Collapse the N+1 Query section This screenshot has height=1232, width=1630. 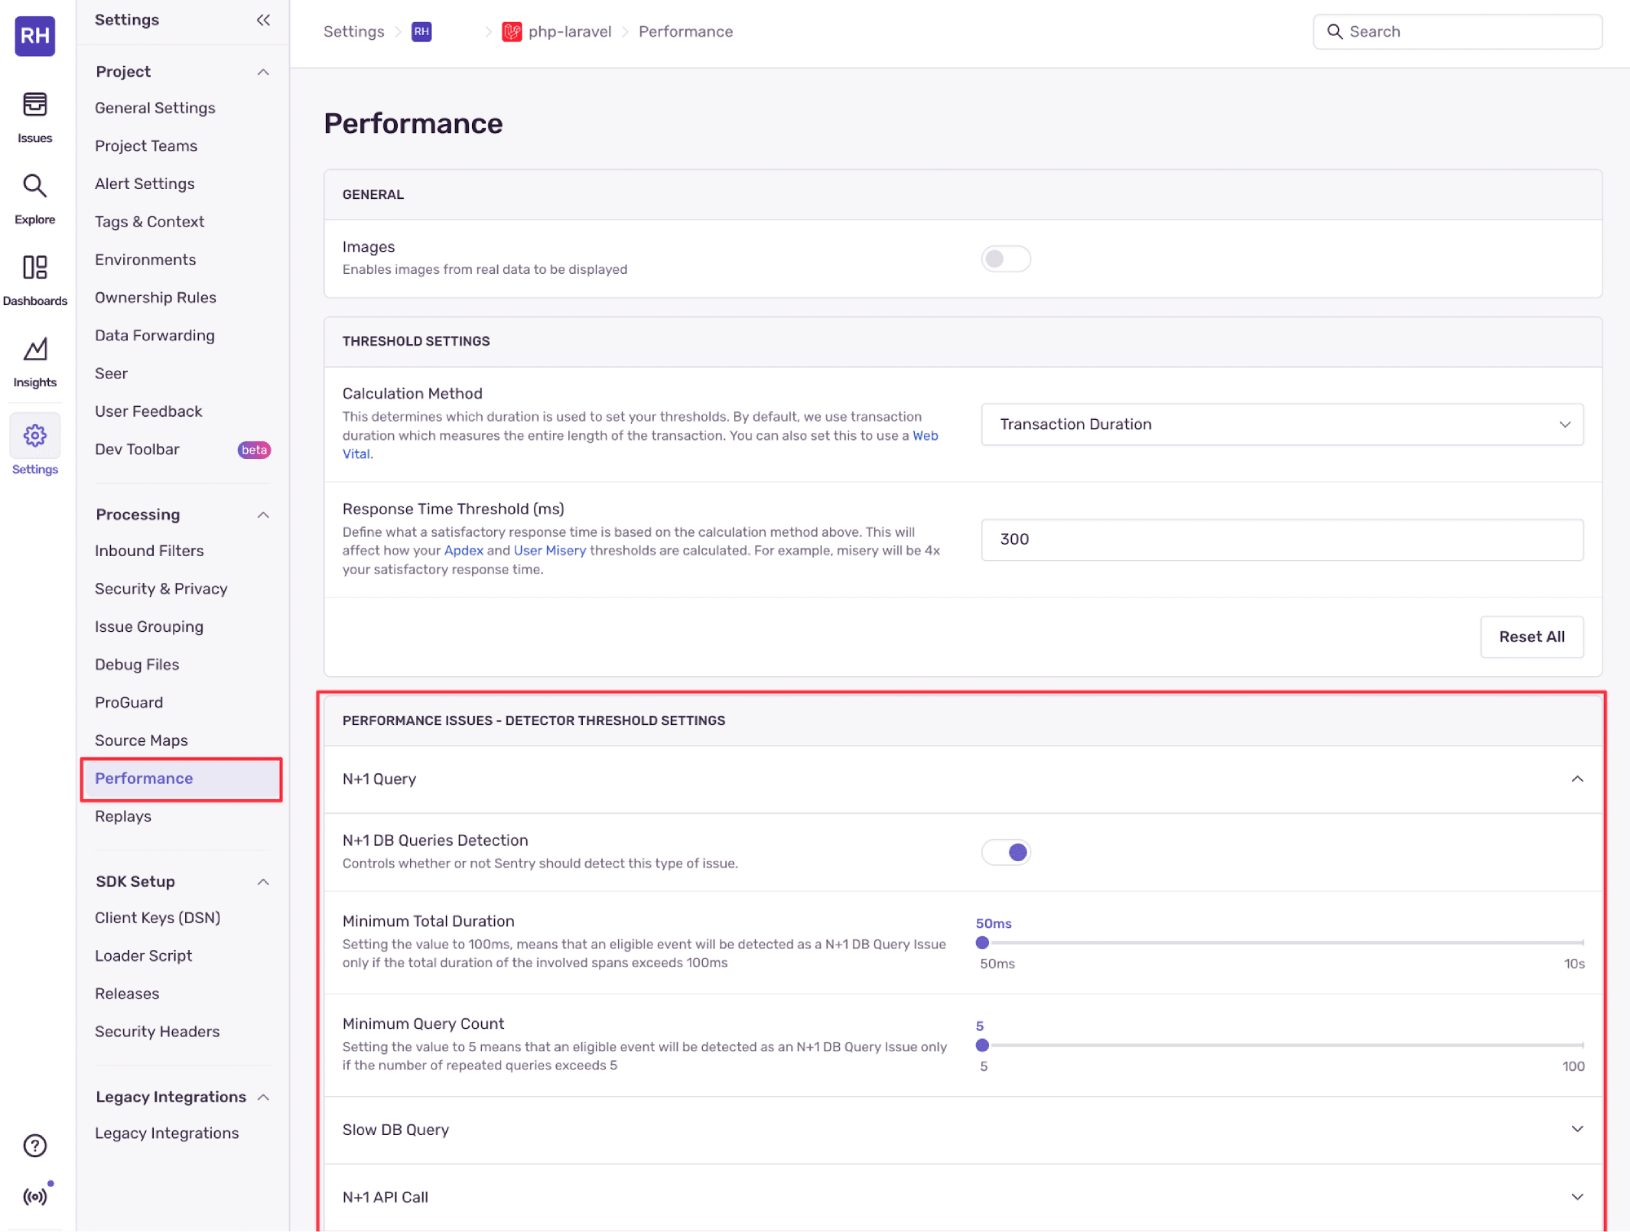click(x=963, y=779)
